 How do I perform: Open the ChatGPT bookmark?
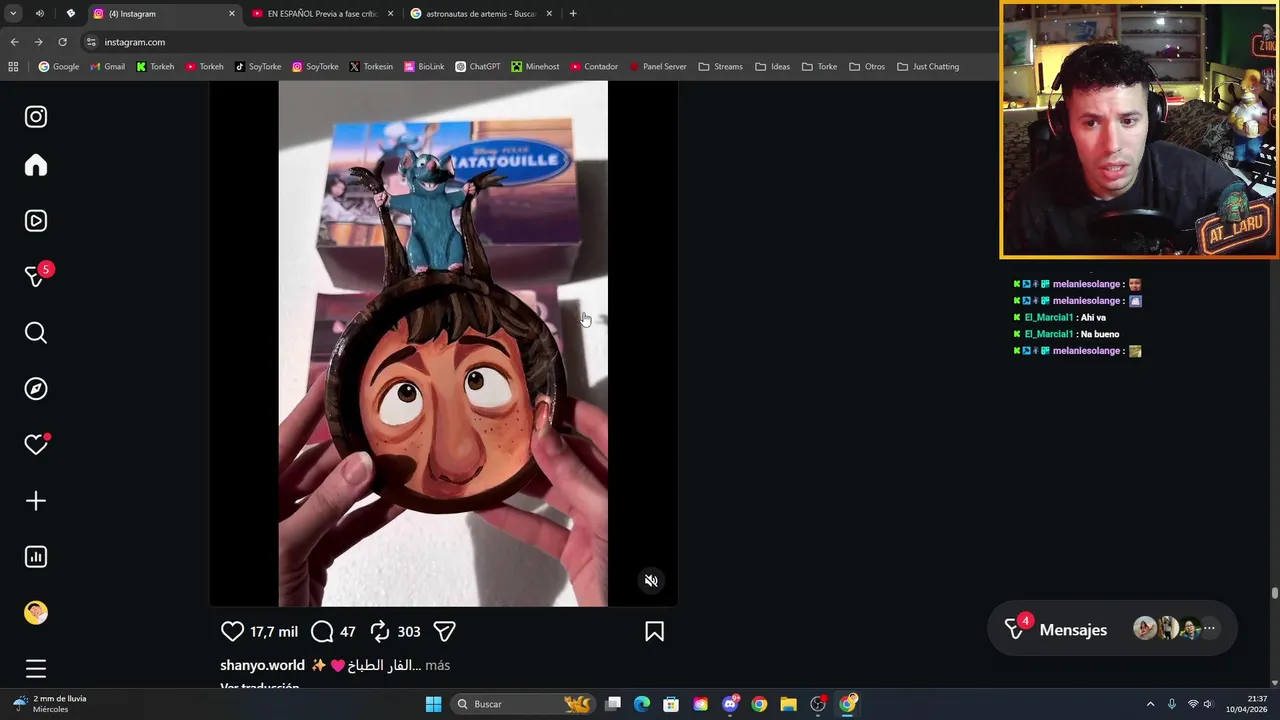[478, 67]
